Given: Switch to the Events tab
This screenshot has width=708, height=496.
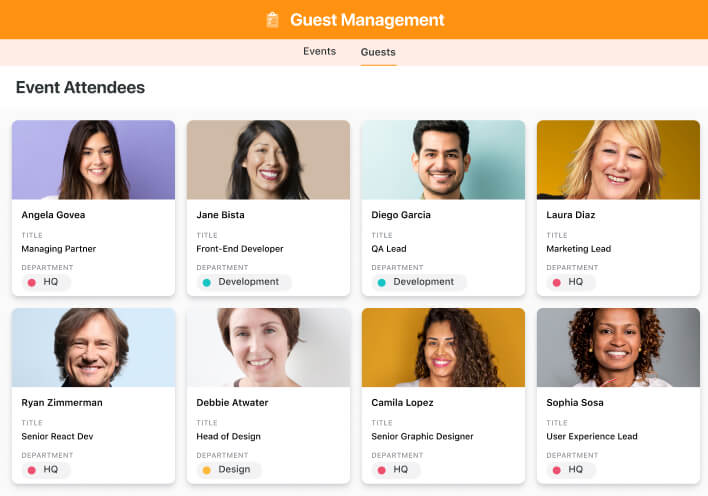Looking at the screenshot, I should 319,51.
